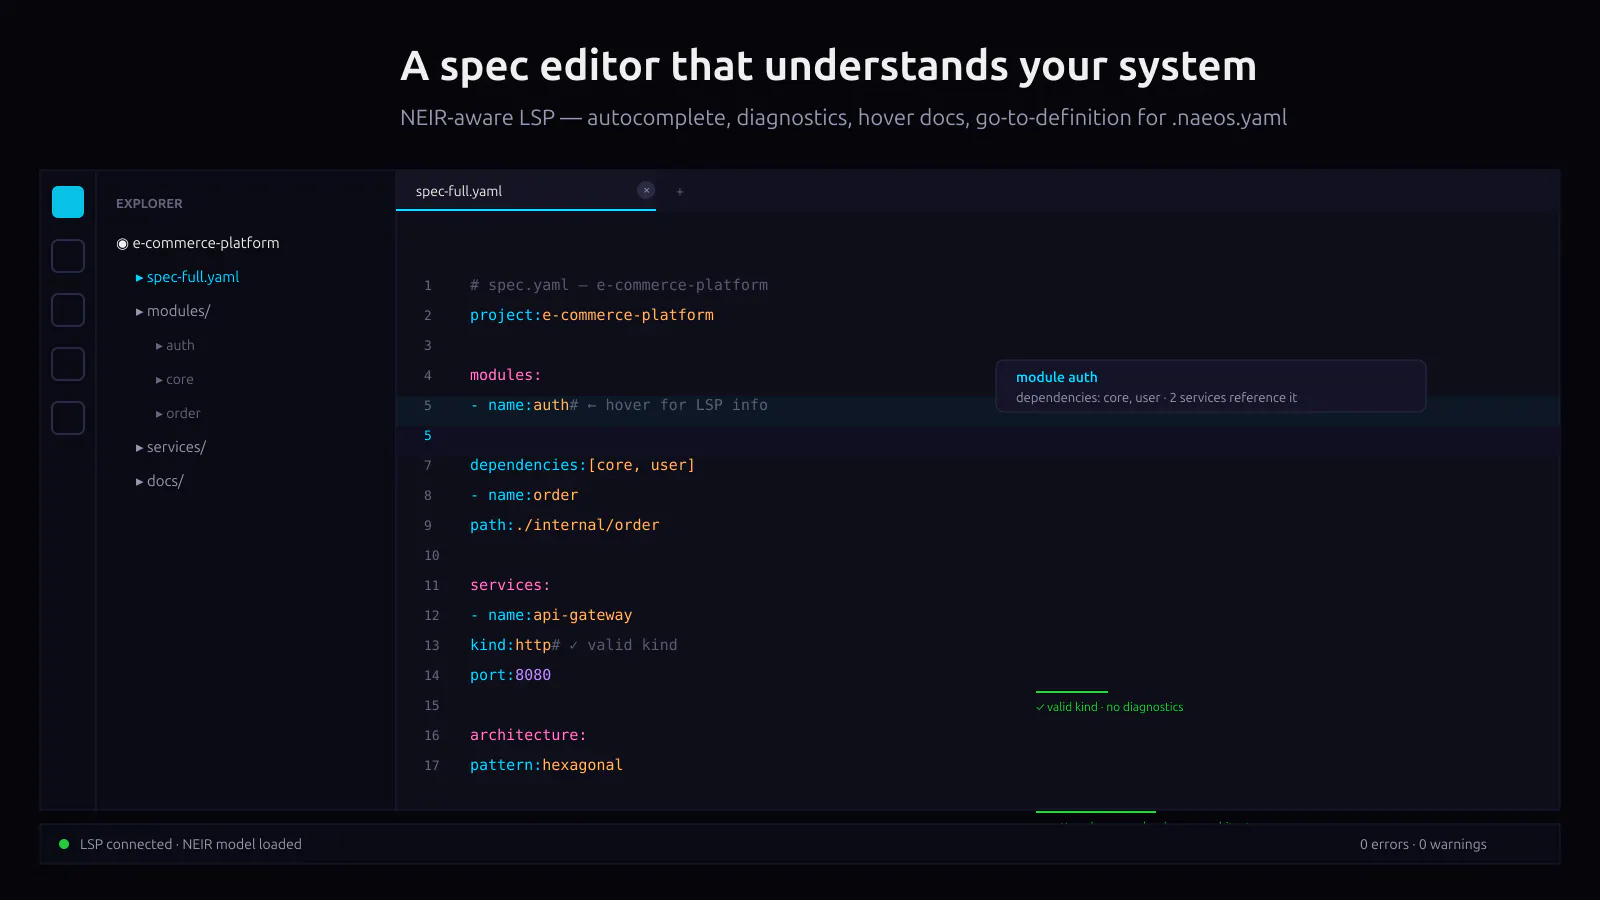Click the comment '# spec.yaml — e-commerce-platform'
1600x900 pixels.
[x=619, y=285]
